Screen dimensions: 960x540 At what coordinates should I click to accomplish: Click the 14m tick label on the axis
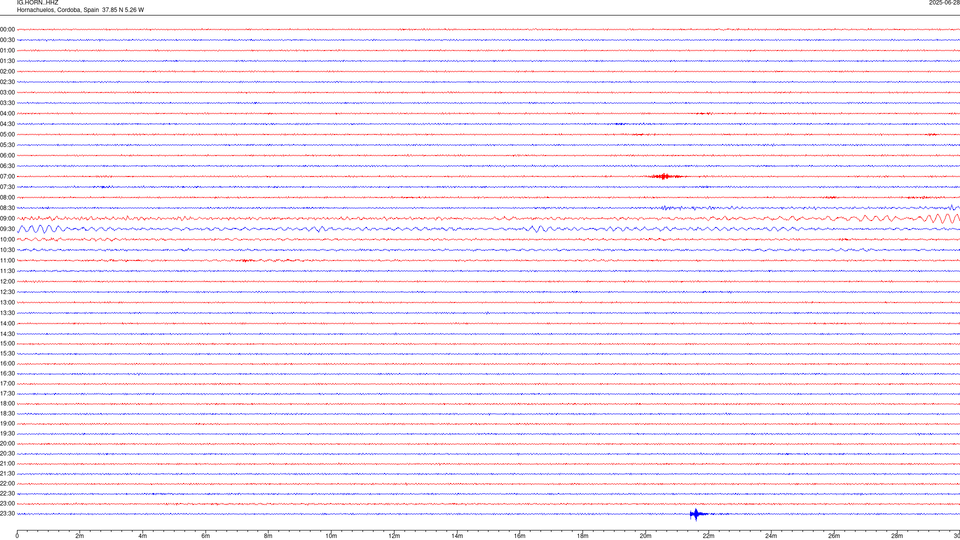(x=457, y=536)
